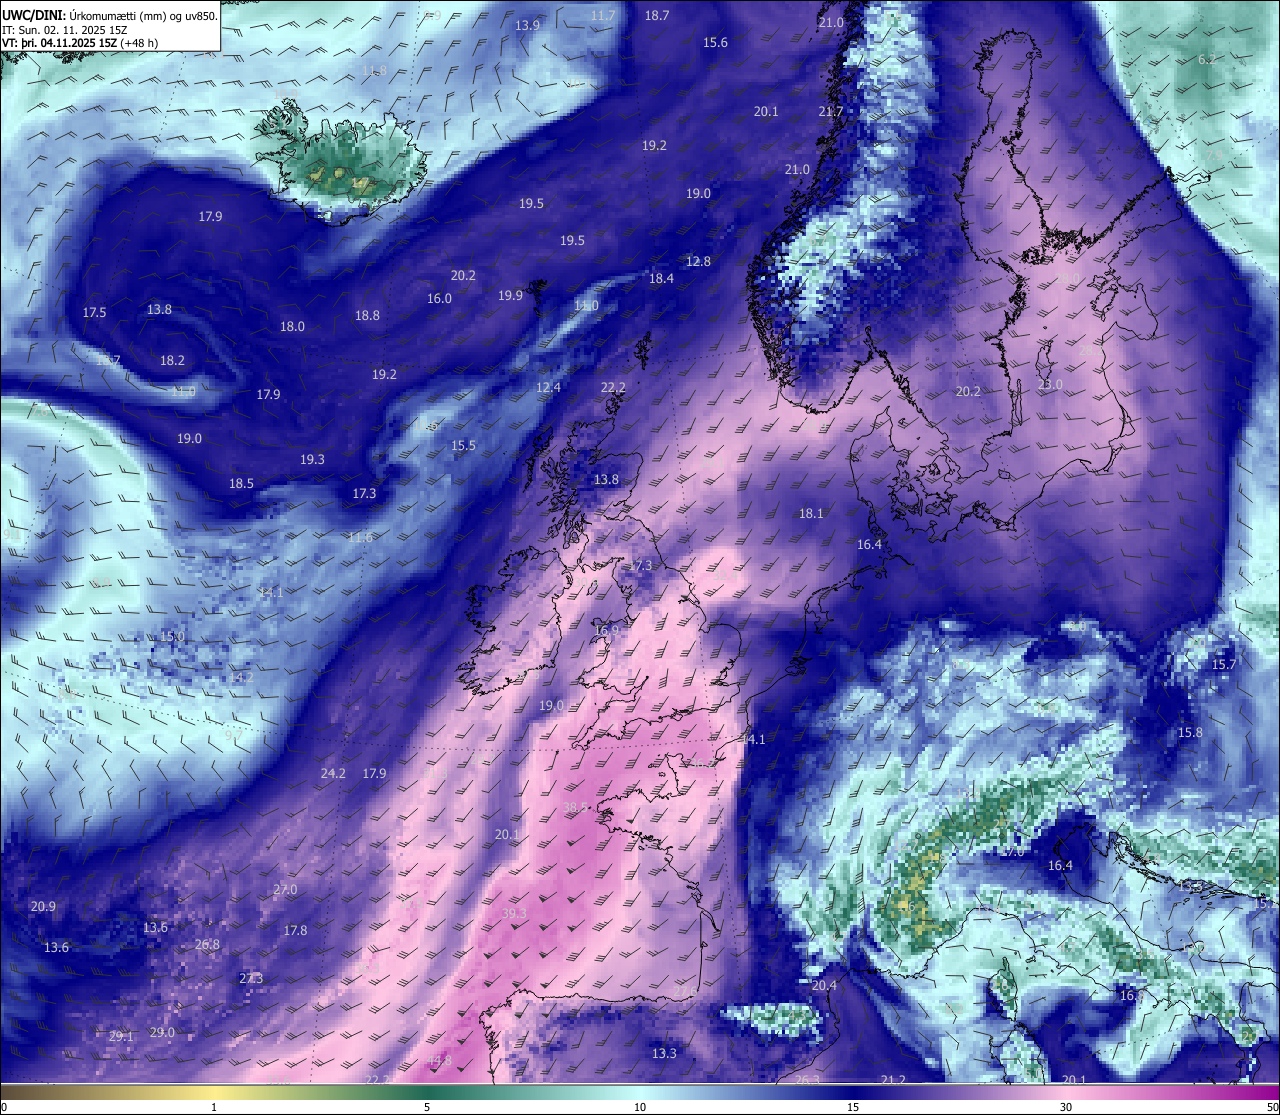
Task: Click the 18.4 value over the Norwegian Sea
Action: pyautogui.click(x=661, y=278)
